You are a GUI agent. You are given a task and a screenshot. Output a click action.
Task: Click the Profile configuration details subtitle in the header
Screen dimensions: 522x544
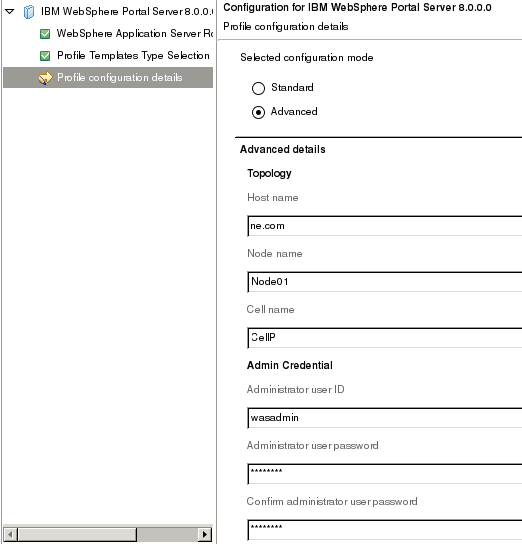tap(286, 27)
